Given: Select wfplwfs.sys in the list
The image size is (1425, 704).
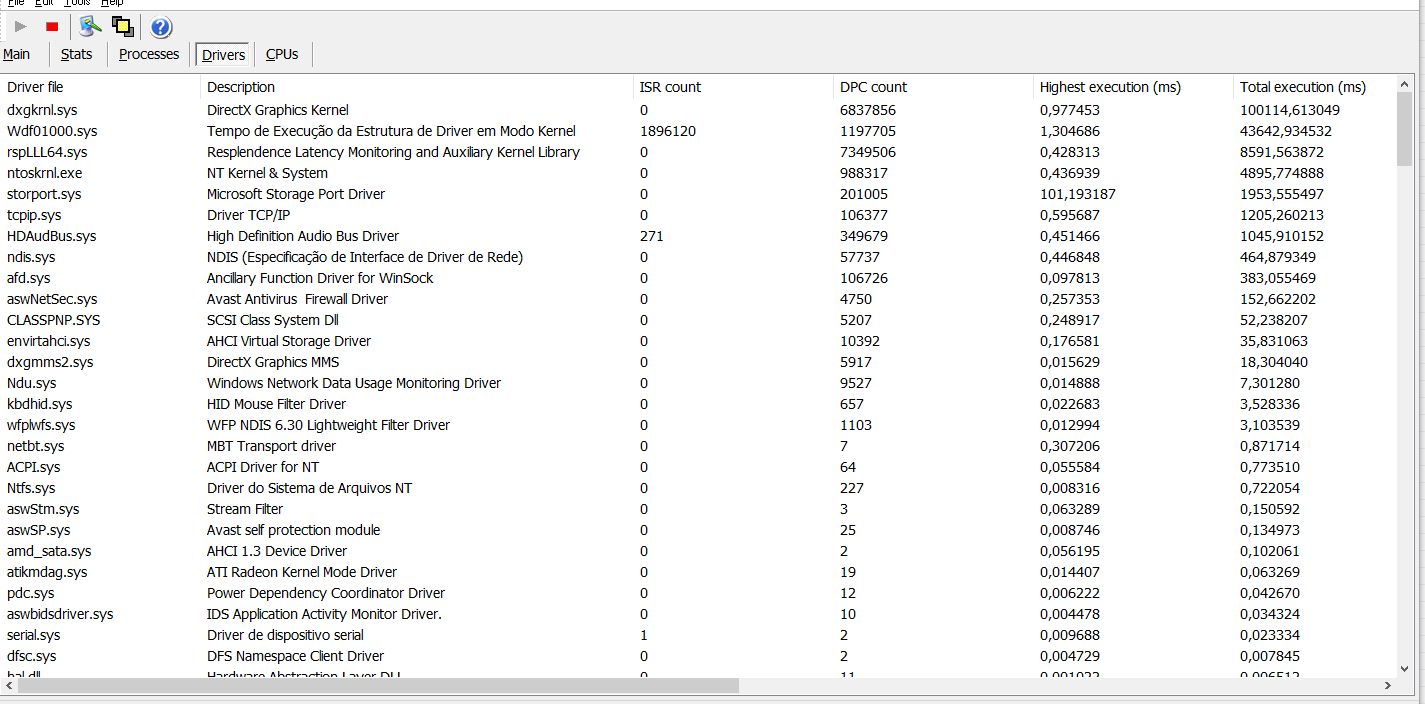Looking at the screenshot, I should click(41, 425).
